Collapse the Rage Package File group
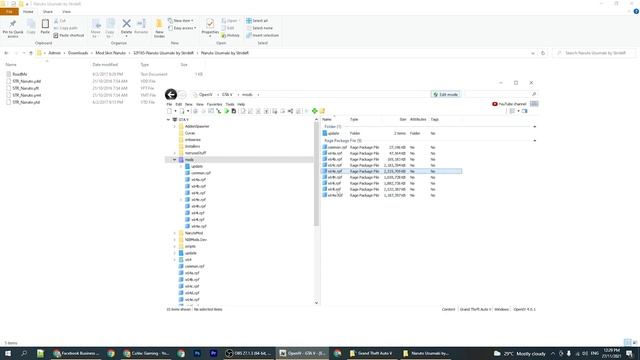This screenshot has height=360, width=640. (x=535, y=140)
